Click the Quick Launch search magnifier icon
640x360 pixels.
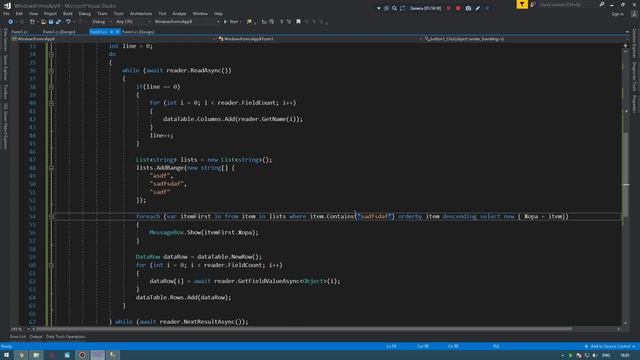(x=602, y=4)
